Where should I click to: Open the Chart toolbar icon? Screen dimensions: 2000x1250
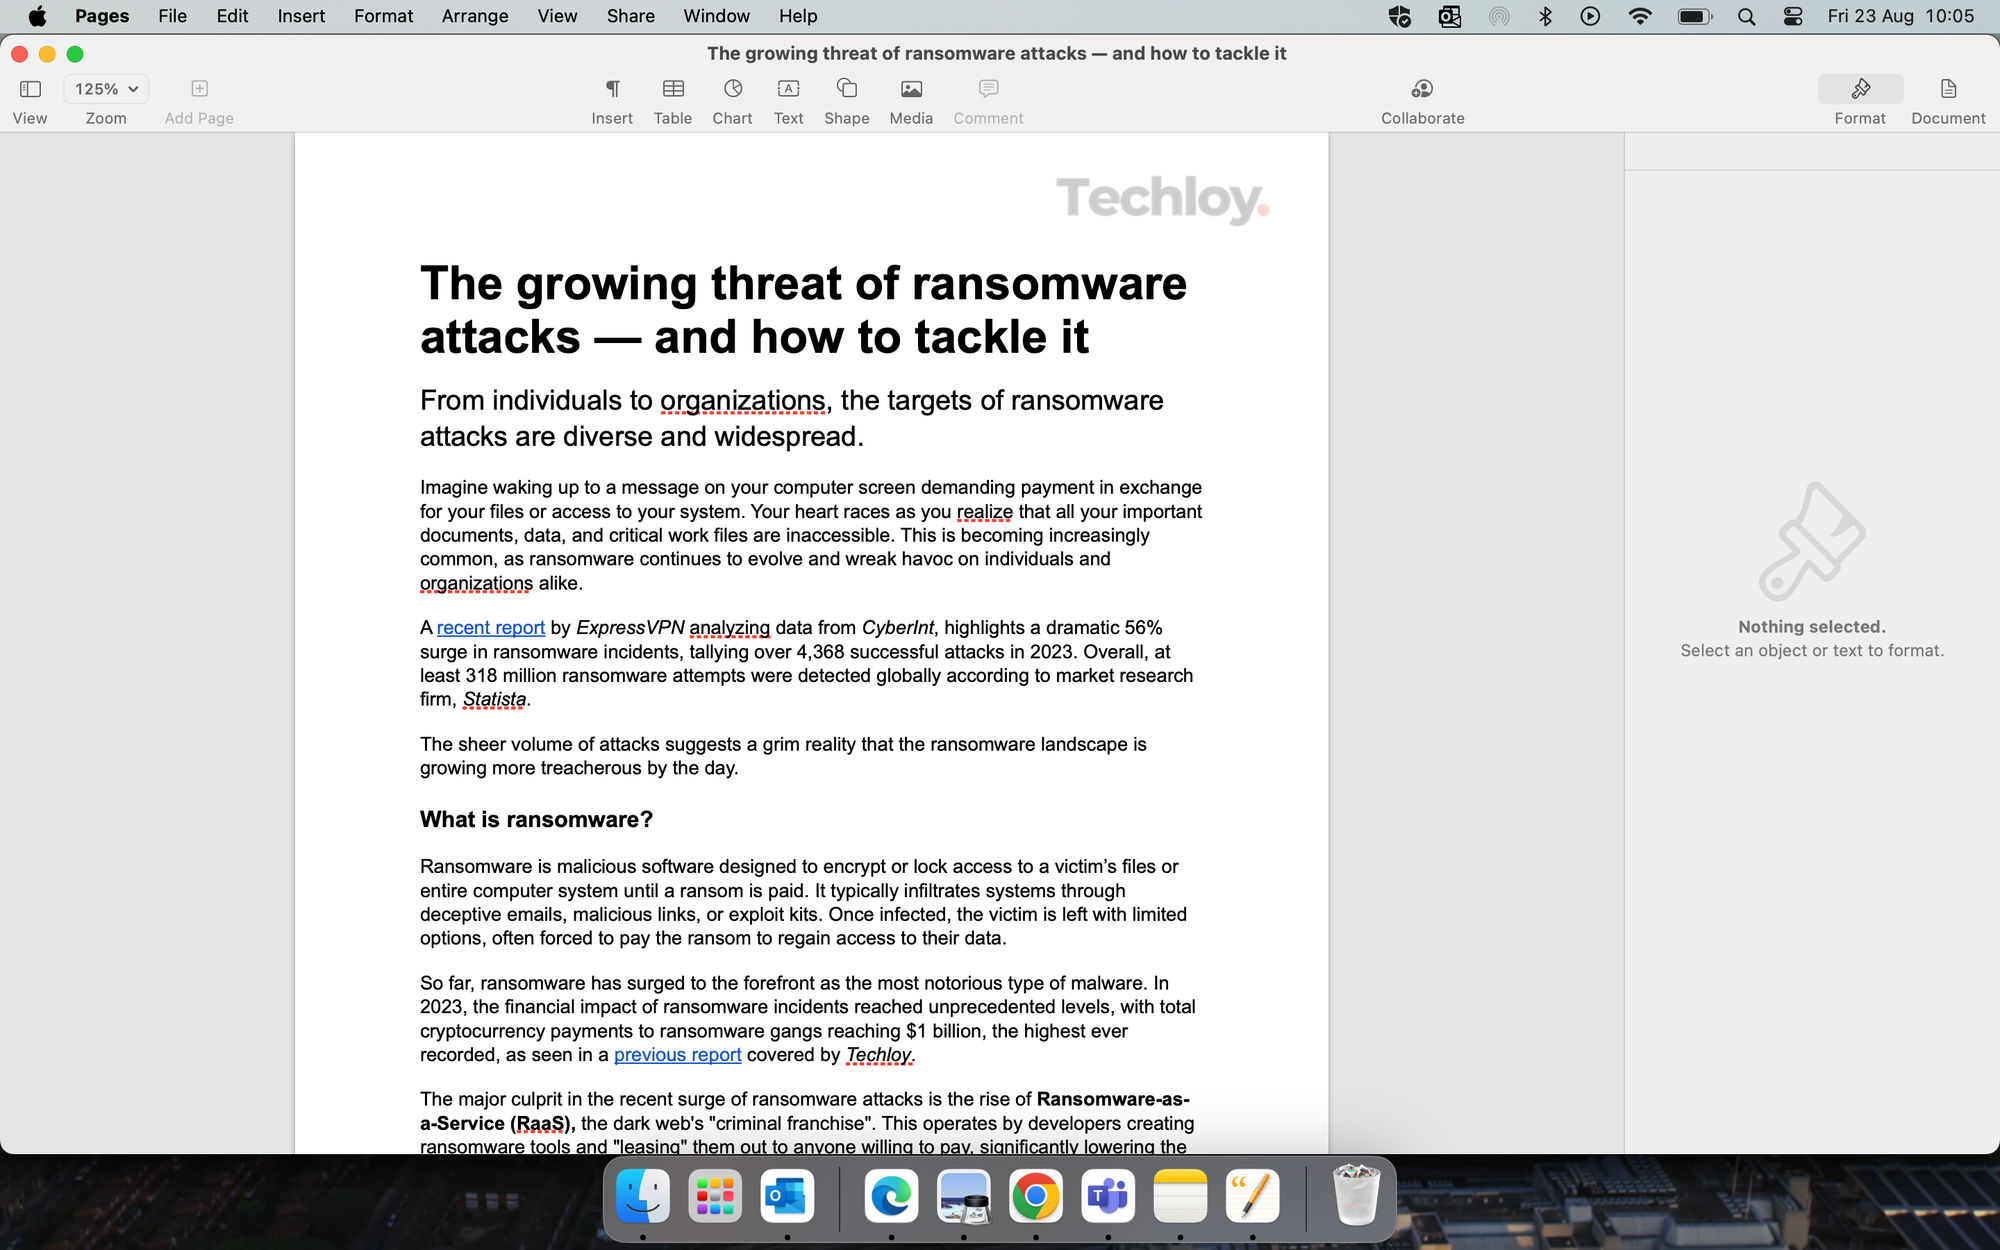pyautogui.click(x=732, y=89)
